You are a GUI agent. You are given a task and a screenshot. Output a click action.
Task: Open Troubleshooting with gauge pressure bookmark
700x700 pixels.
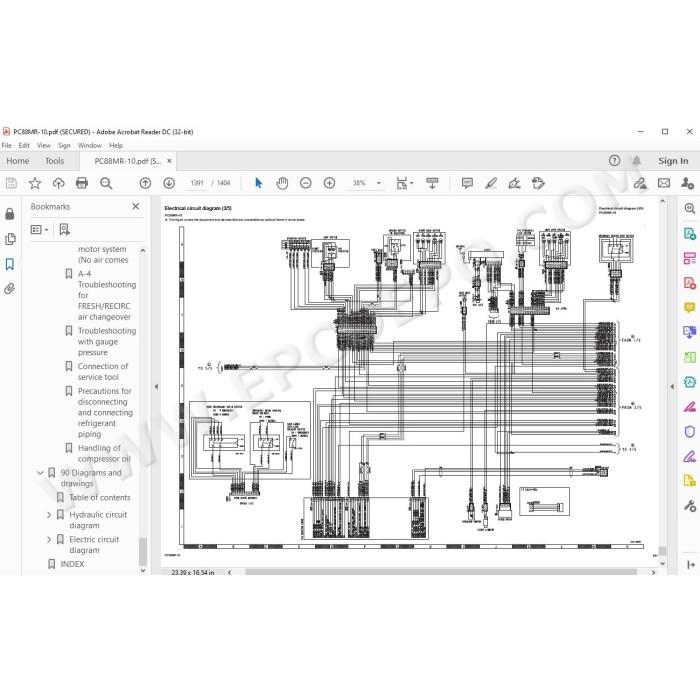pos(107,342)
